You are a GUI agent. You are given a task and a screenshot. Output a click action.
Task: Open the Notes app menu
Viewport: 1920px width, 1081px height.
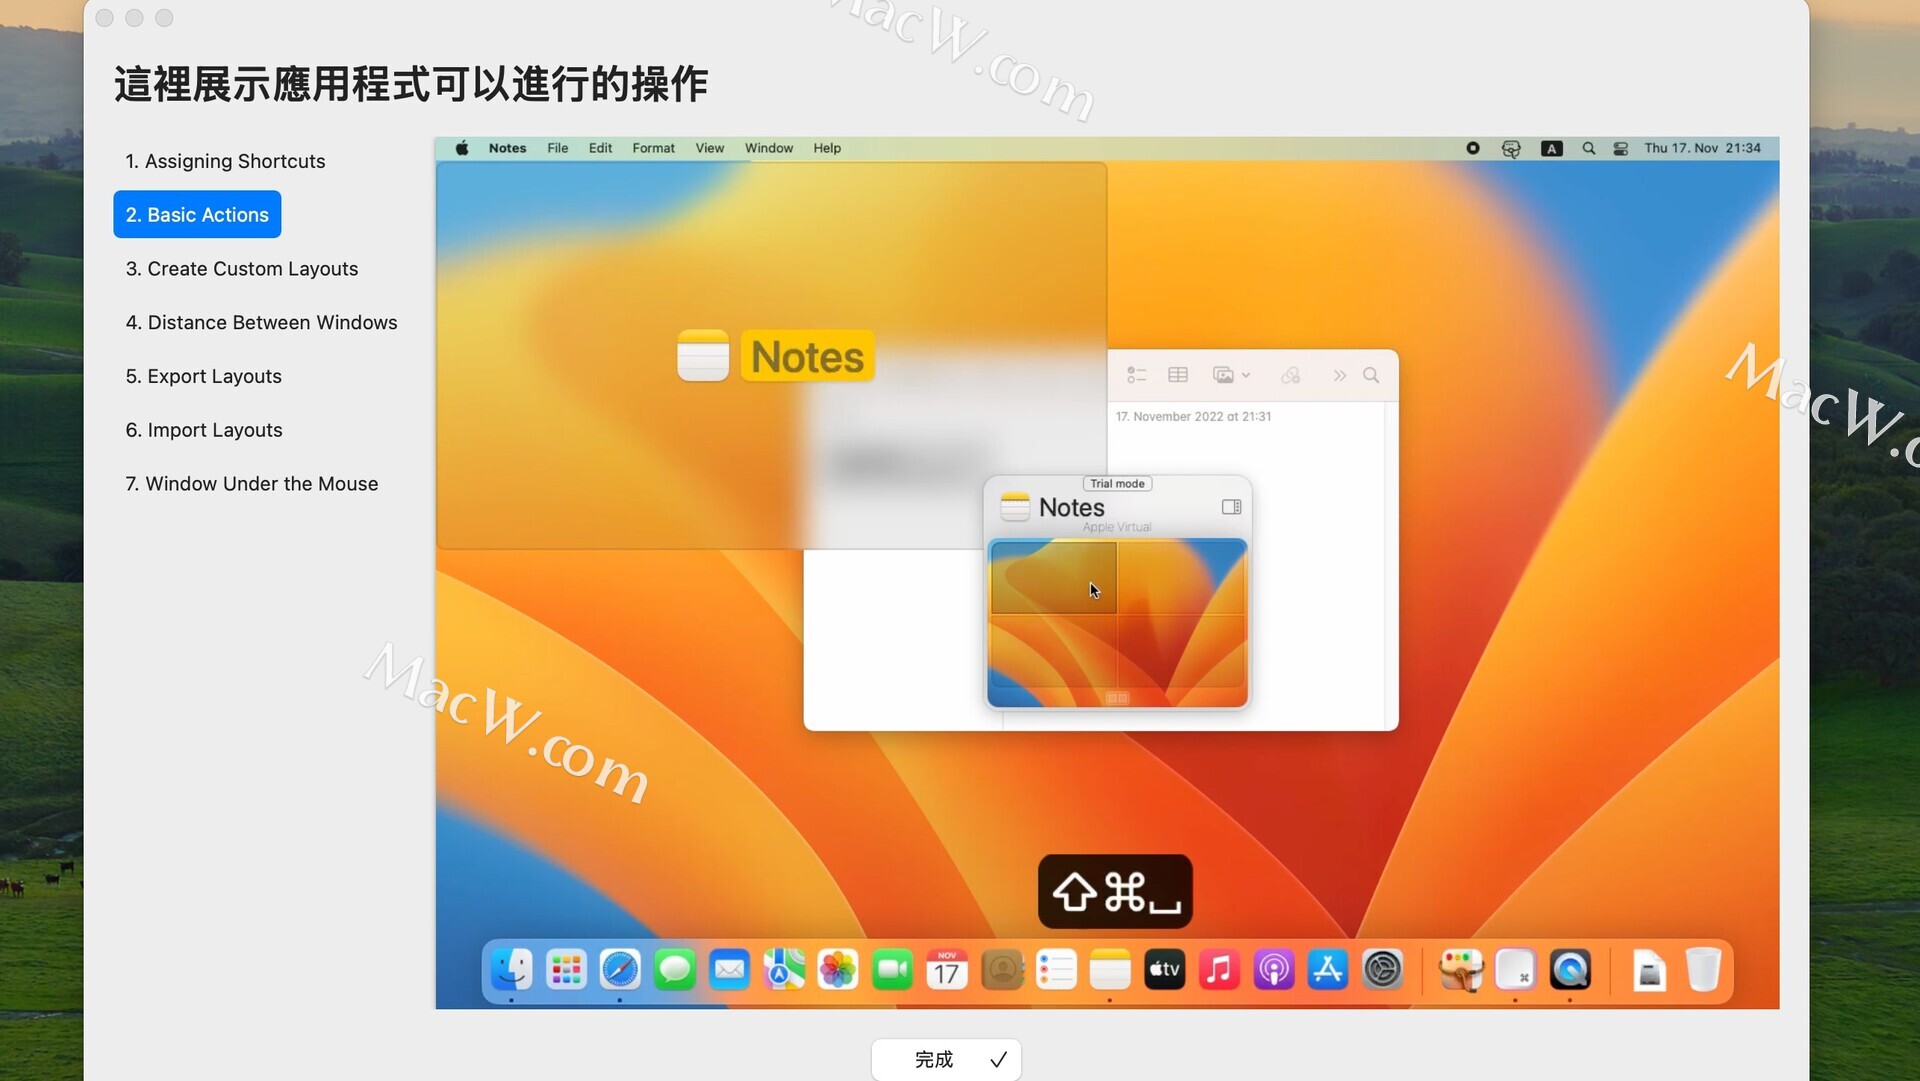(x=507, y=148)
